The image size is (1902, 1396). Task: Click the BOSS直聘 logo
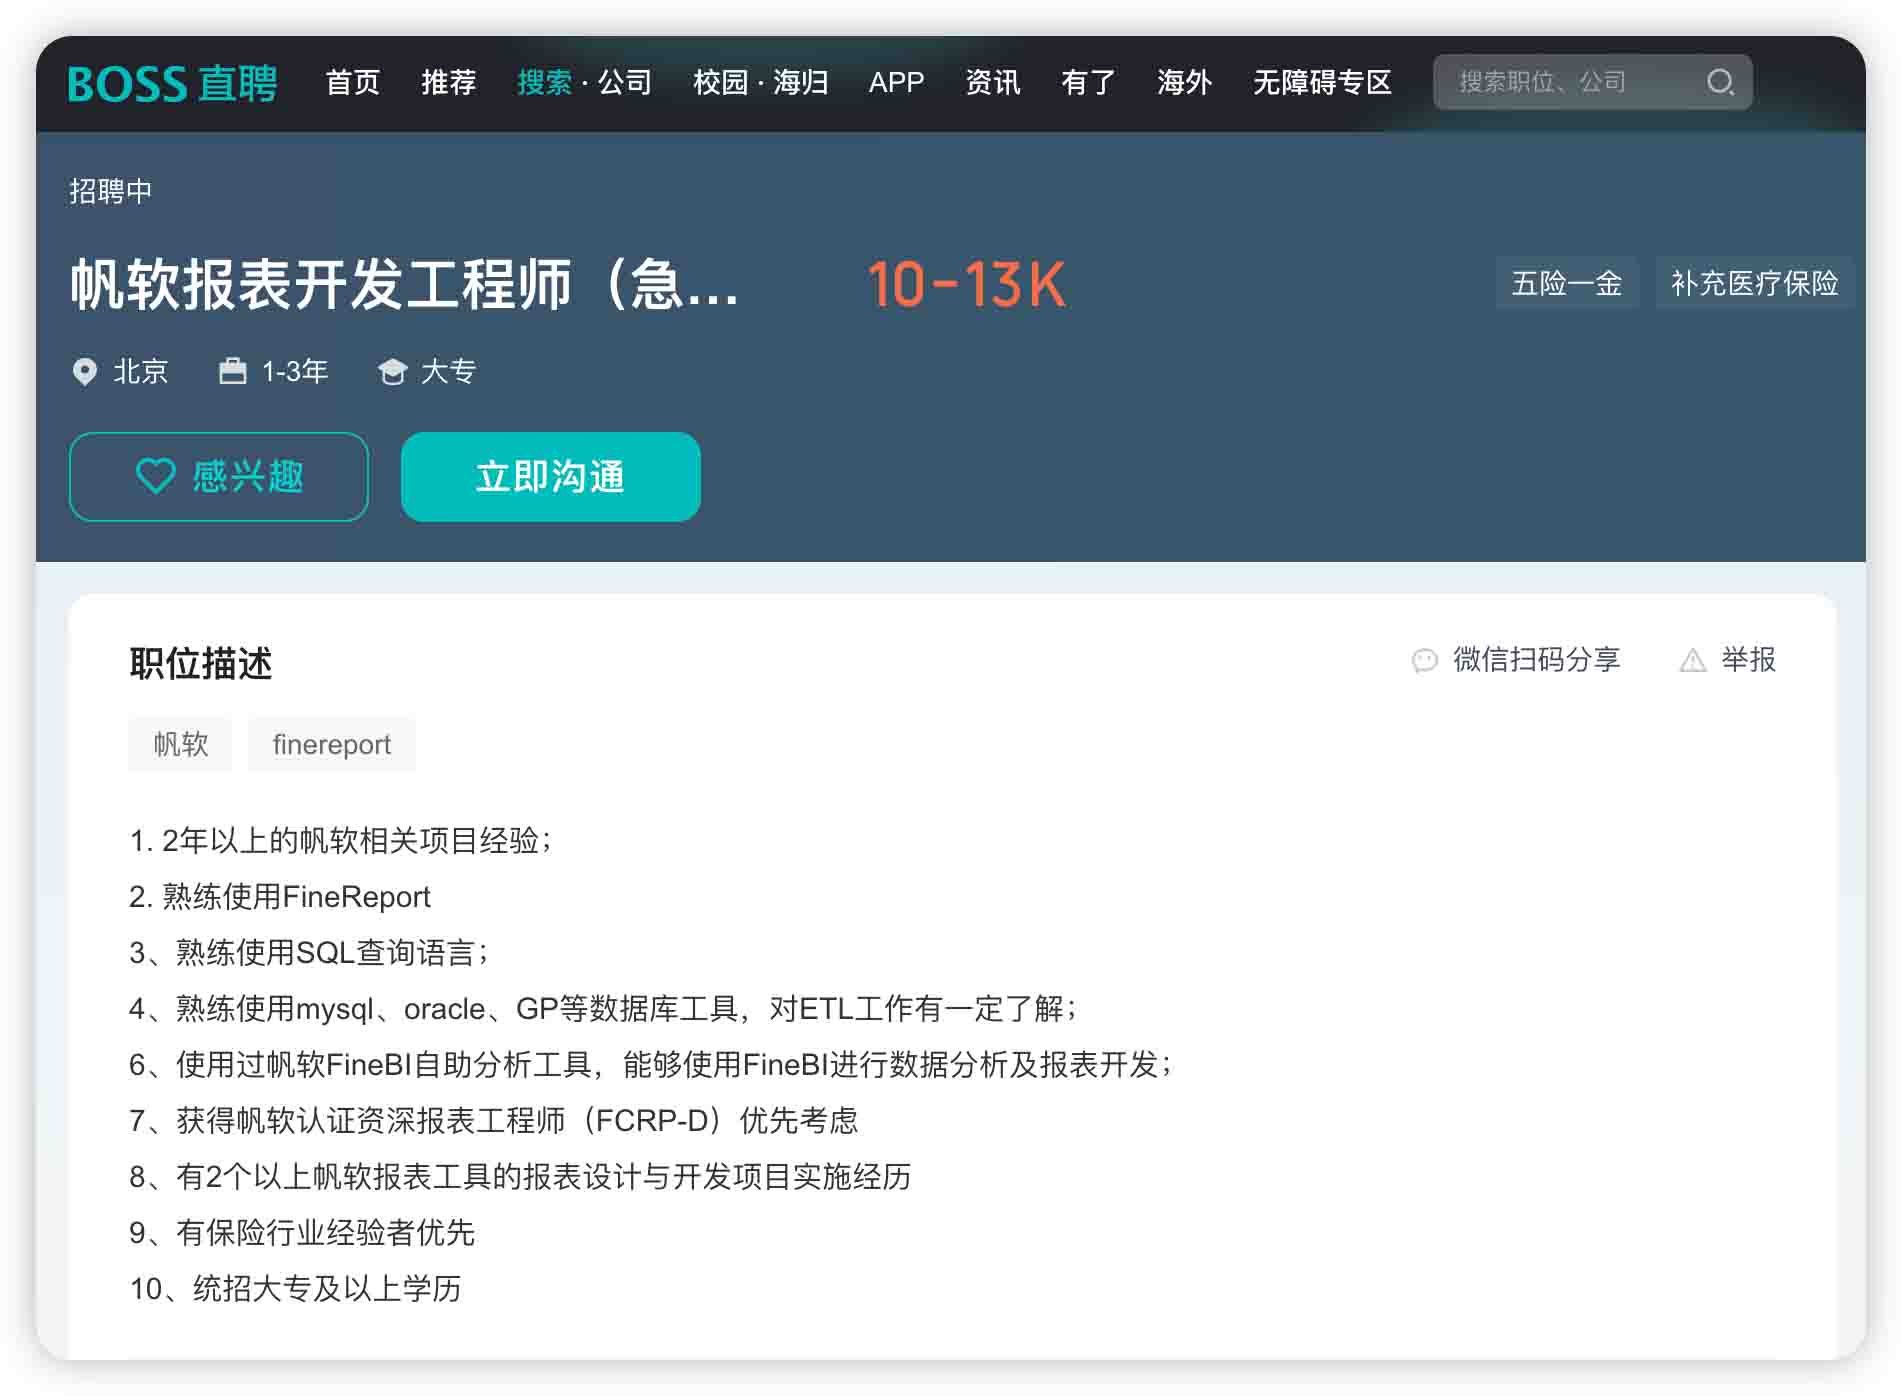[x=173, y=83]
